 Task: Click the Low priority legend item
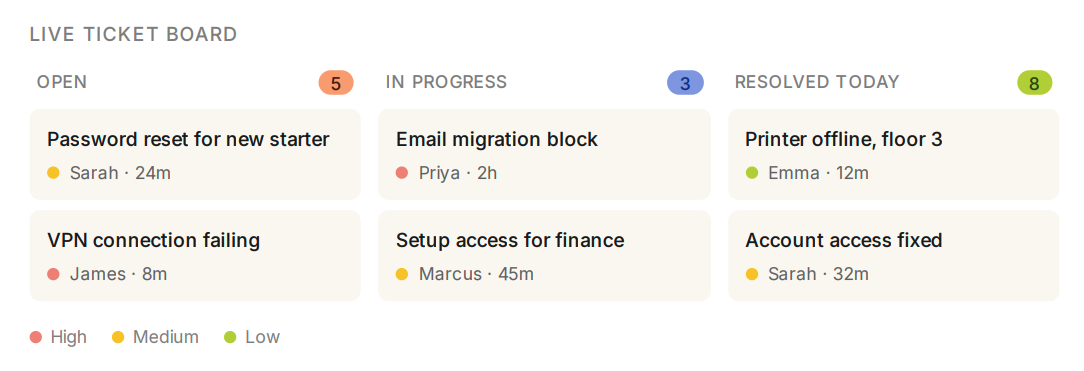[x=252, y=337]
